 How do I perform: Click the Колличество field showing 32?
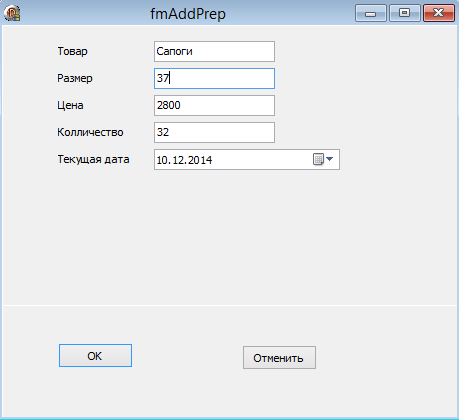[x=214, y=132]
